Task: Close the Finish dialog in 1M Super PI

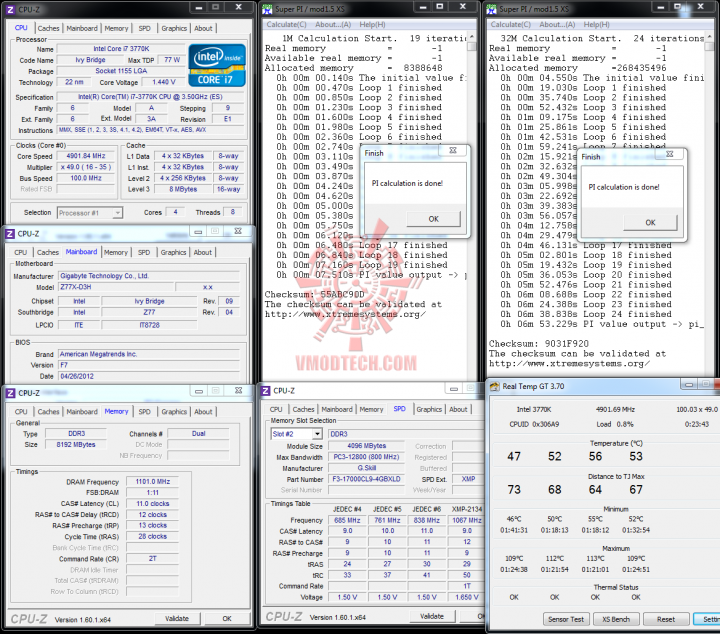Action: [453, 151]
